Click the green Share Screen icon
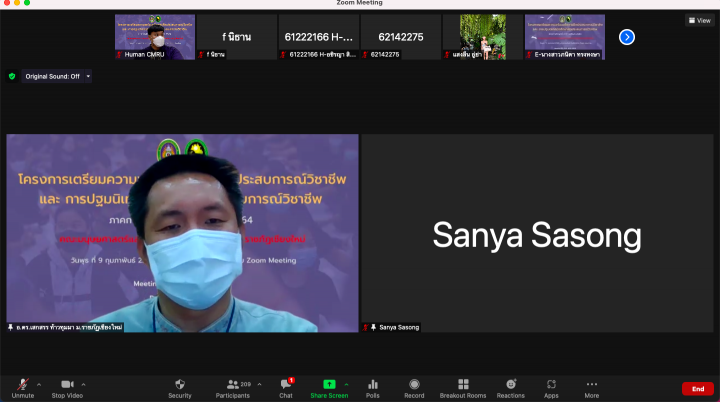 point(328,384)
